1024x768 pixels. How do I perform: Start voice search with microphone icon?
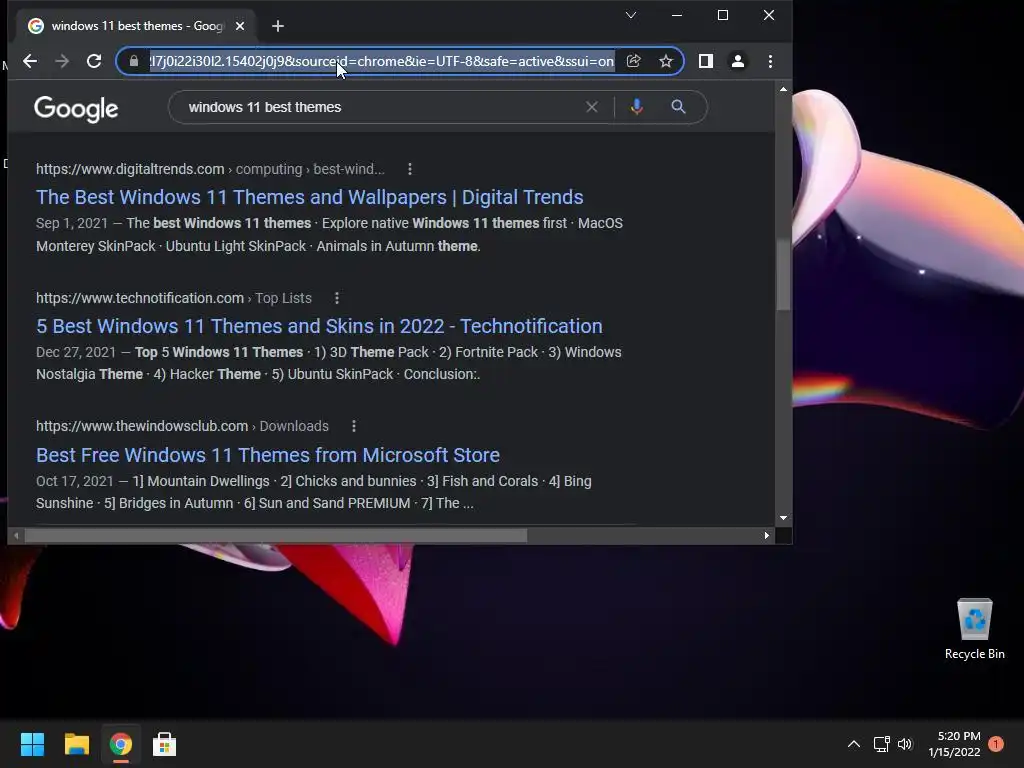point(637,107)
